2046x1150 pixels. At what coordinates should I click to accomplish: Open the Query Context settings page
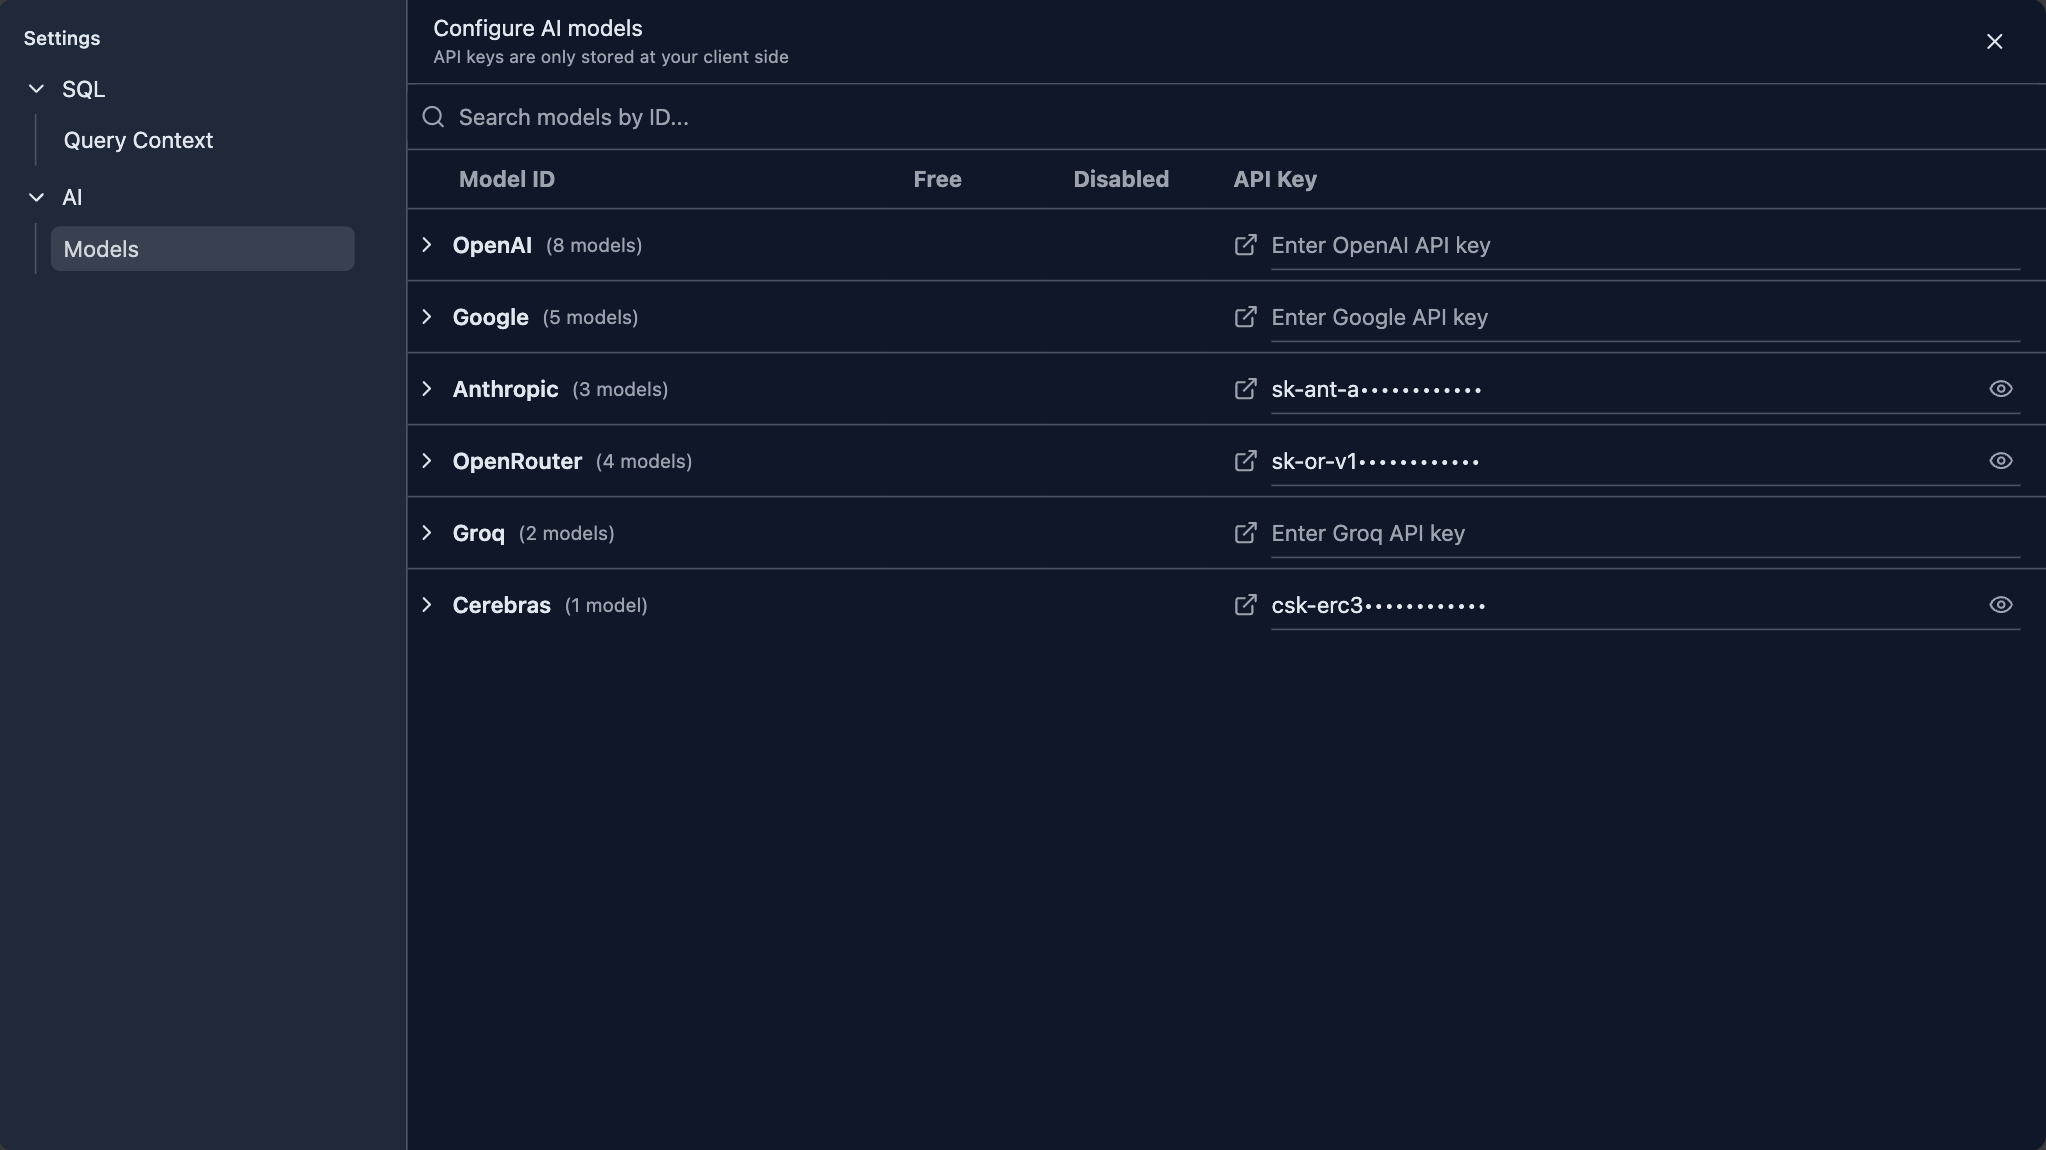[x=138, y=140]
